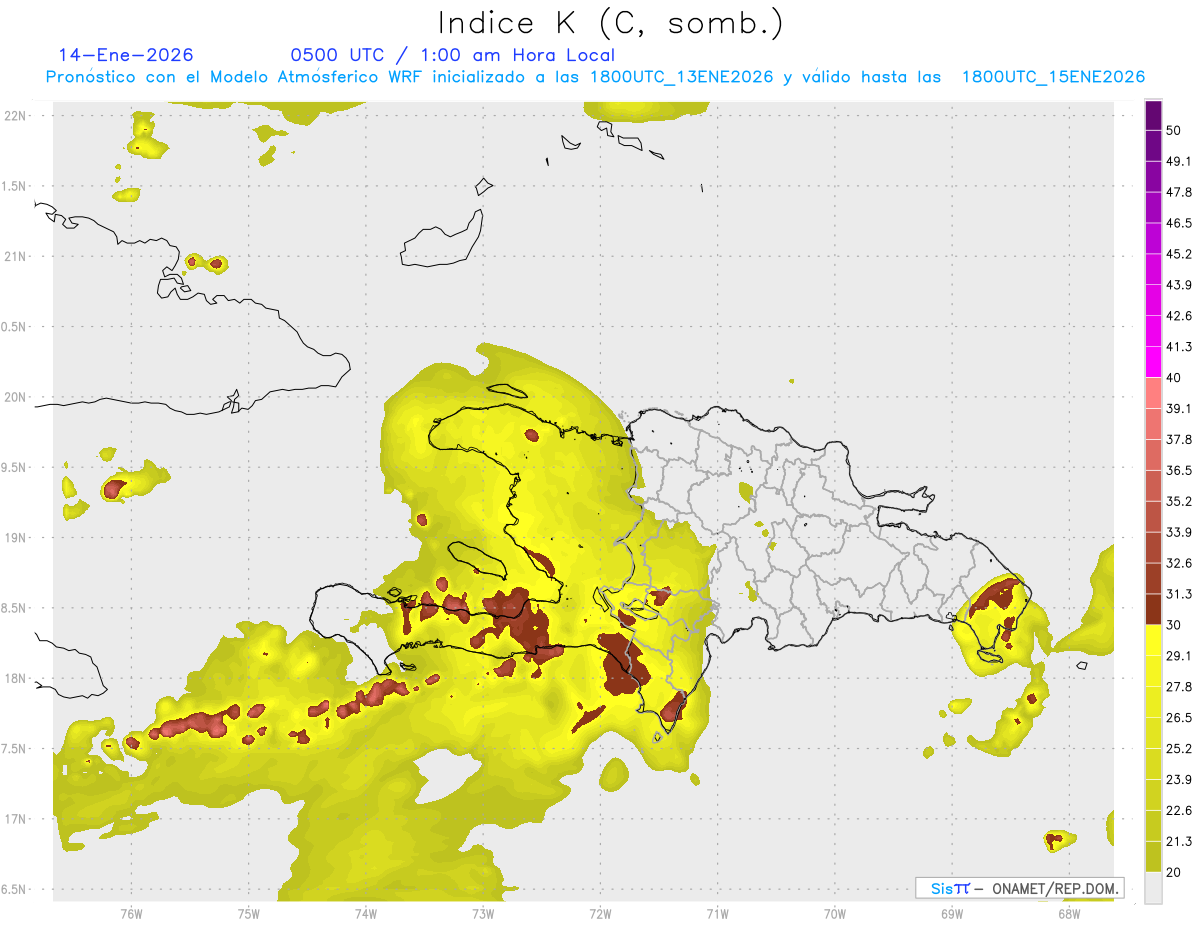Image resolution: width=1200 pixels, height=927 pixels.
Task: Pick the light gray colorbar segment below 20
Action: 1153,888
